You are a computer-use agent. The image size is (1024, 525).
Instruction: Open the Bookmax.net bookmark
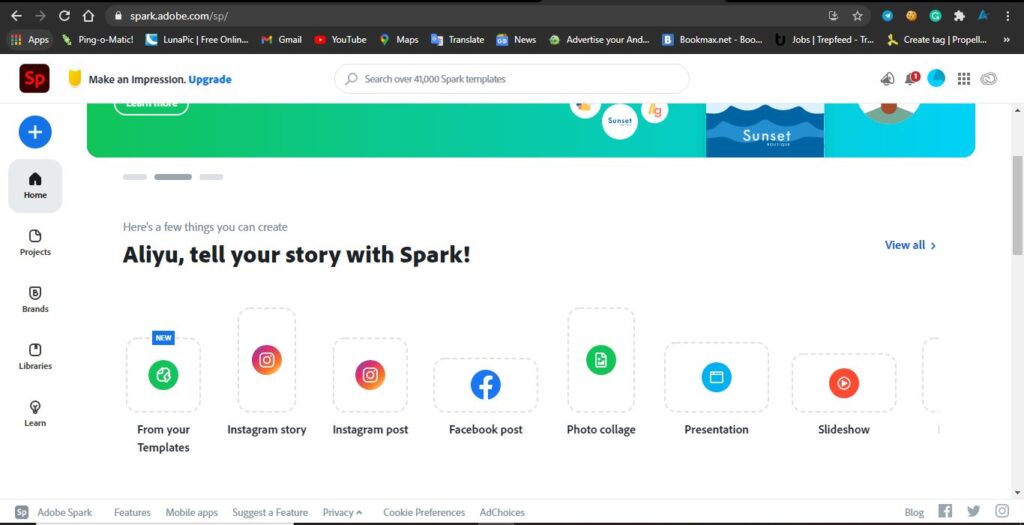click(712, 40)
